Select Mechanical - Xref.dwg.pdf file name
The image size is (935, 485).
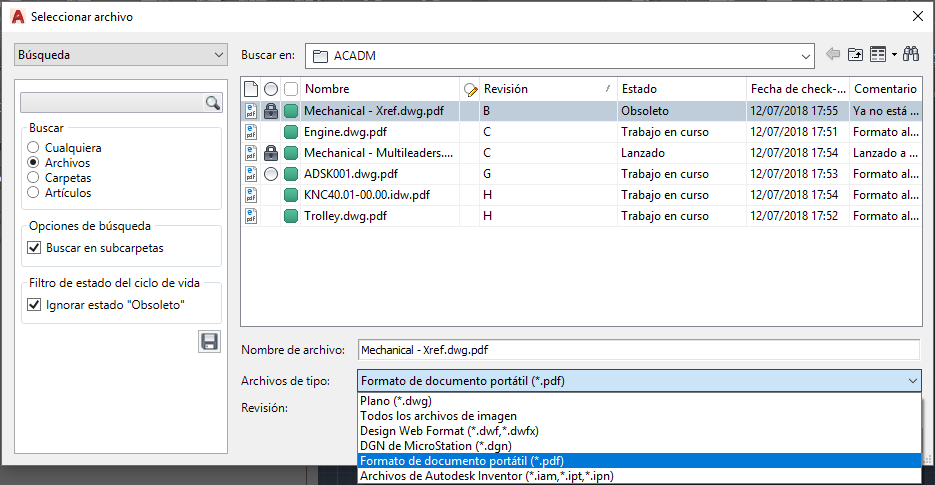(374, 111)
